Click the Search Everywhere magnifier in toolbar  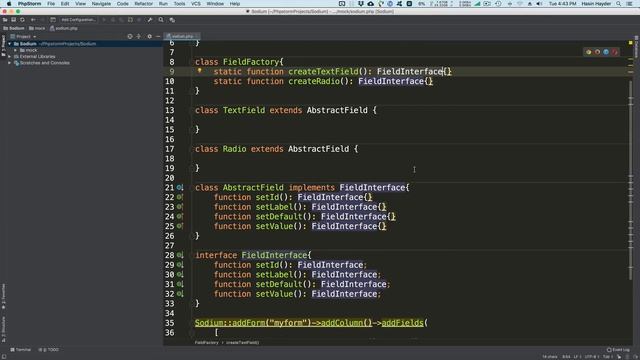[161, 20]
